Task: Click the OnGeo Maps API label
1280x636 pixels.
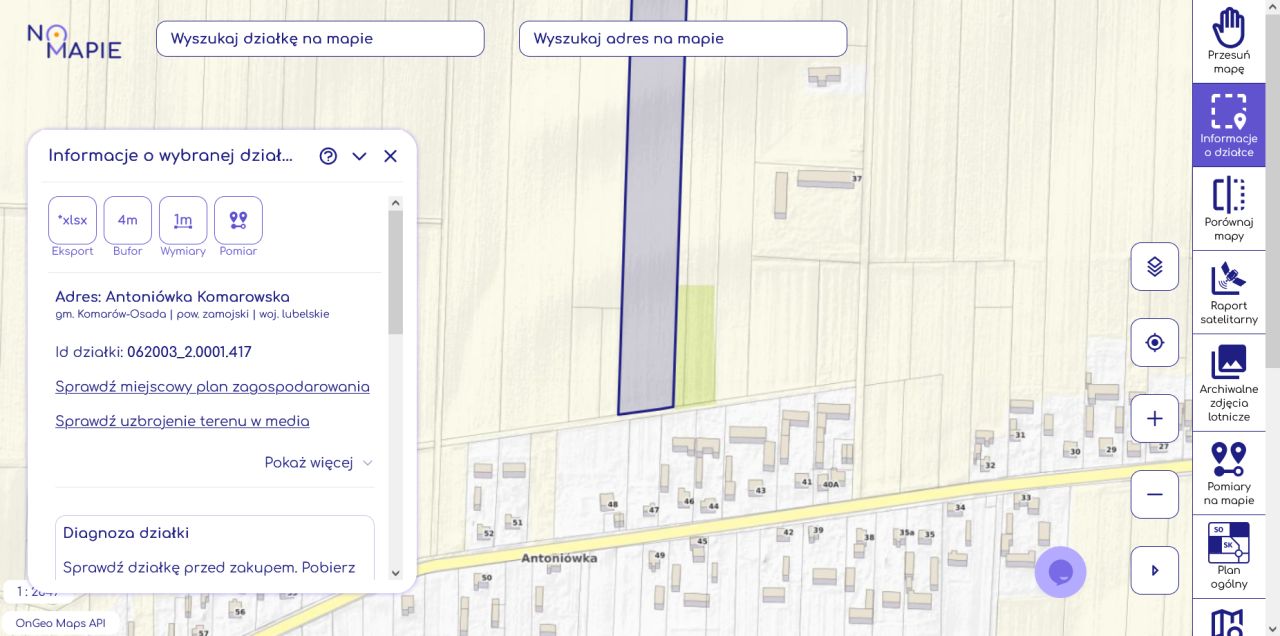Action: pos(60,623)
